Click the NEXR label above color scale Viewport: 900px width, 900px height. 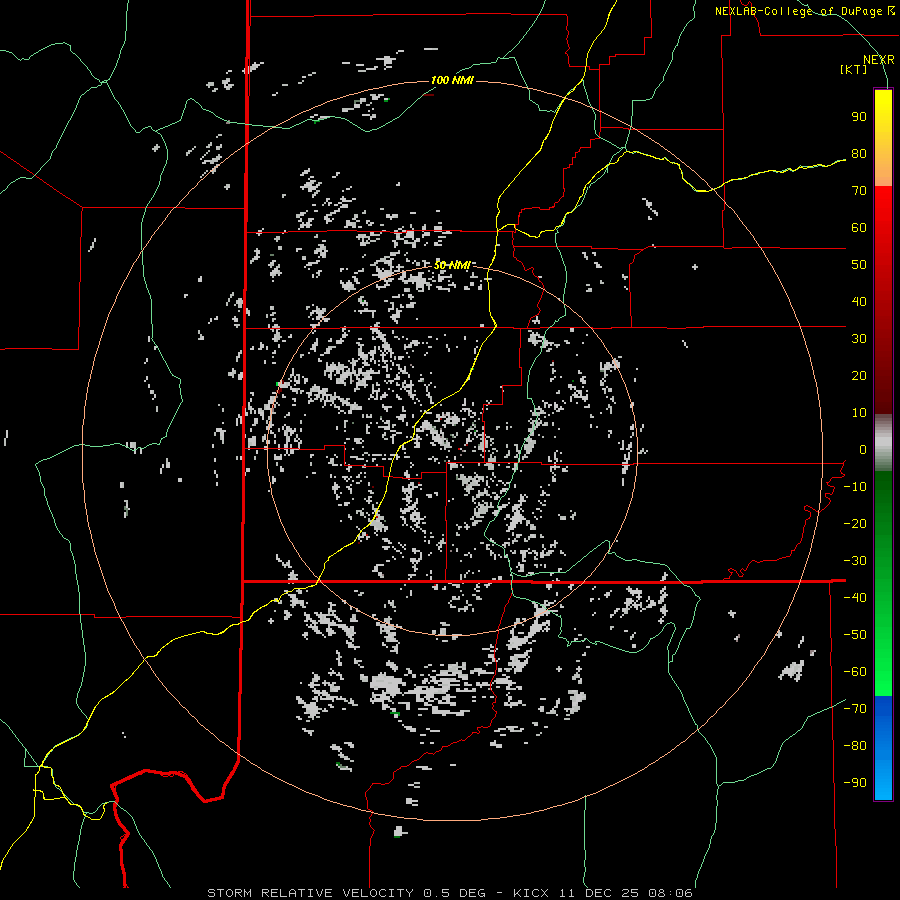878,60
